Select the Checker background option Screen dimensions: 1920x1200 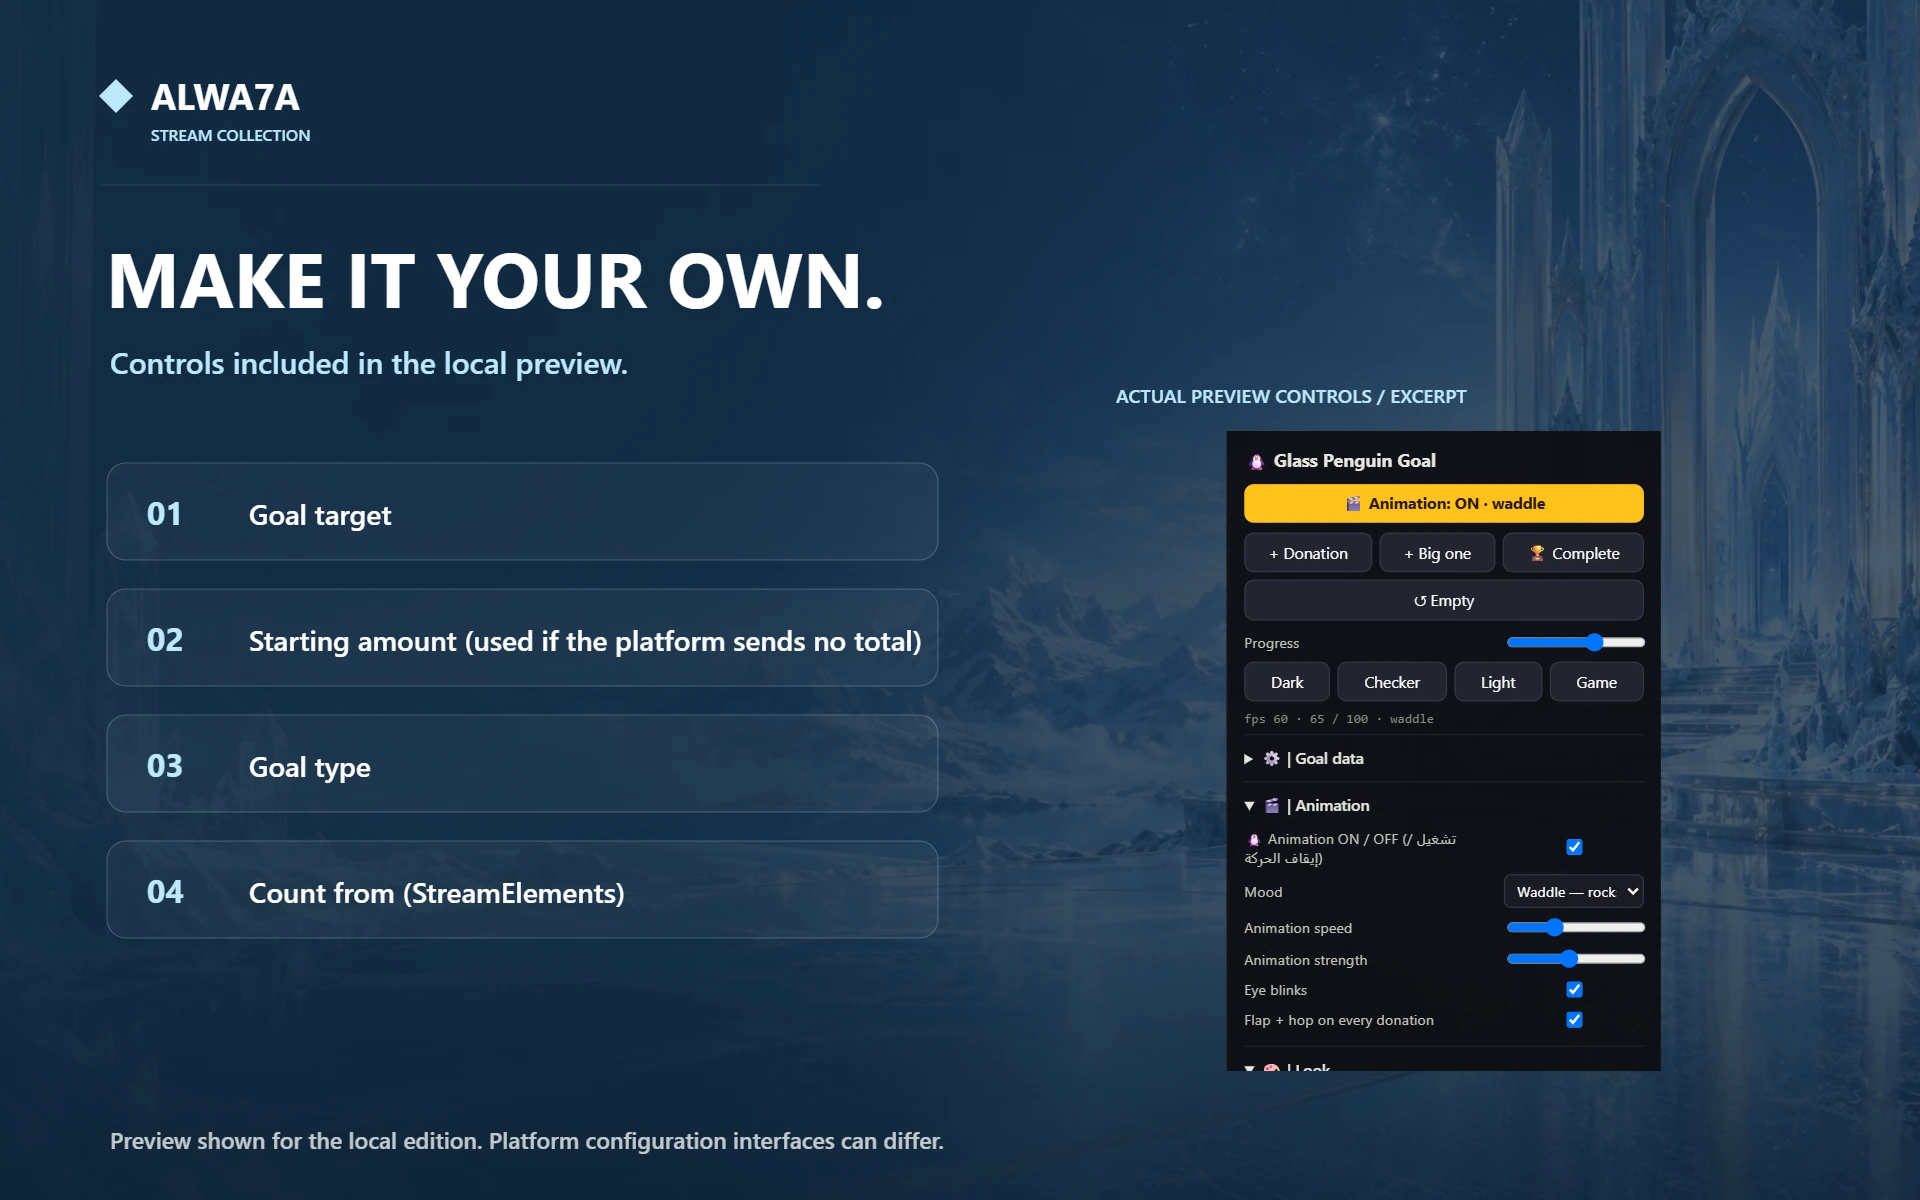point(1391,682)
